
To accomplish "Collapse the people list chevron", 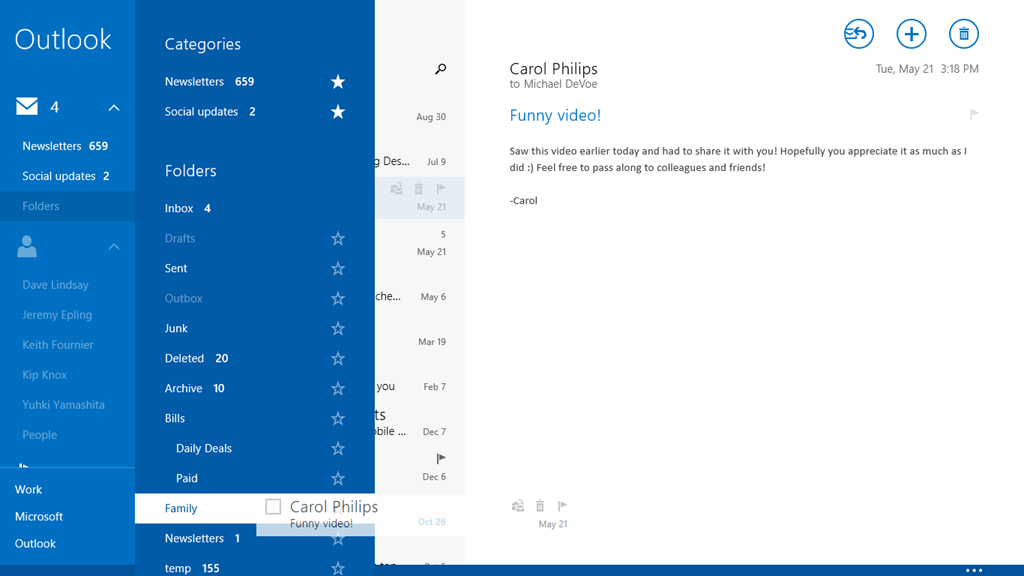I will [114, 247].
